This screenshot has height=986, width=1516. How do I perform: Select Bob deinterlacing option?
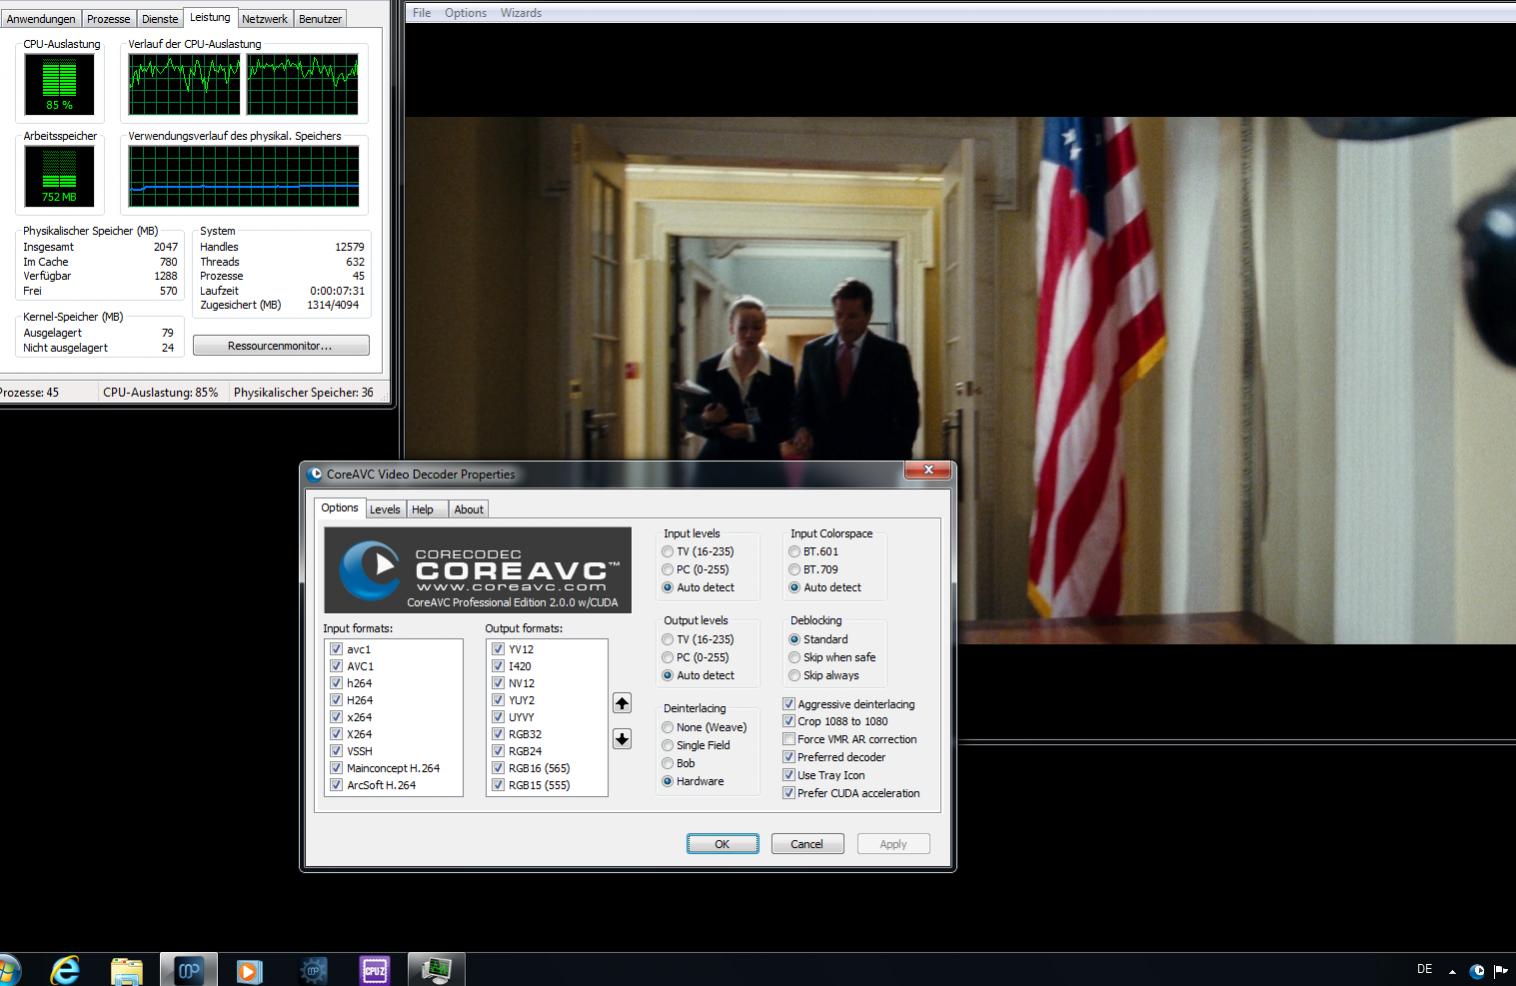click(668, 763)
